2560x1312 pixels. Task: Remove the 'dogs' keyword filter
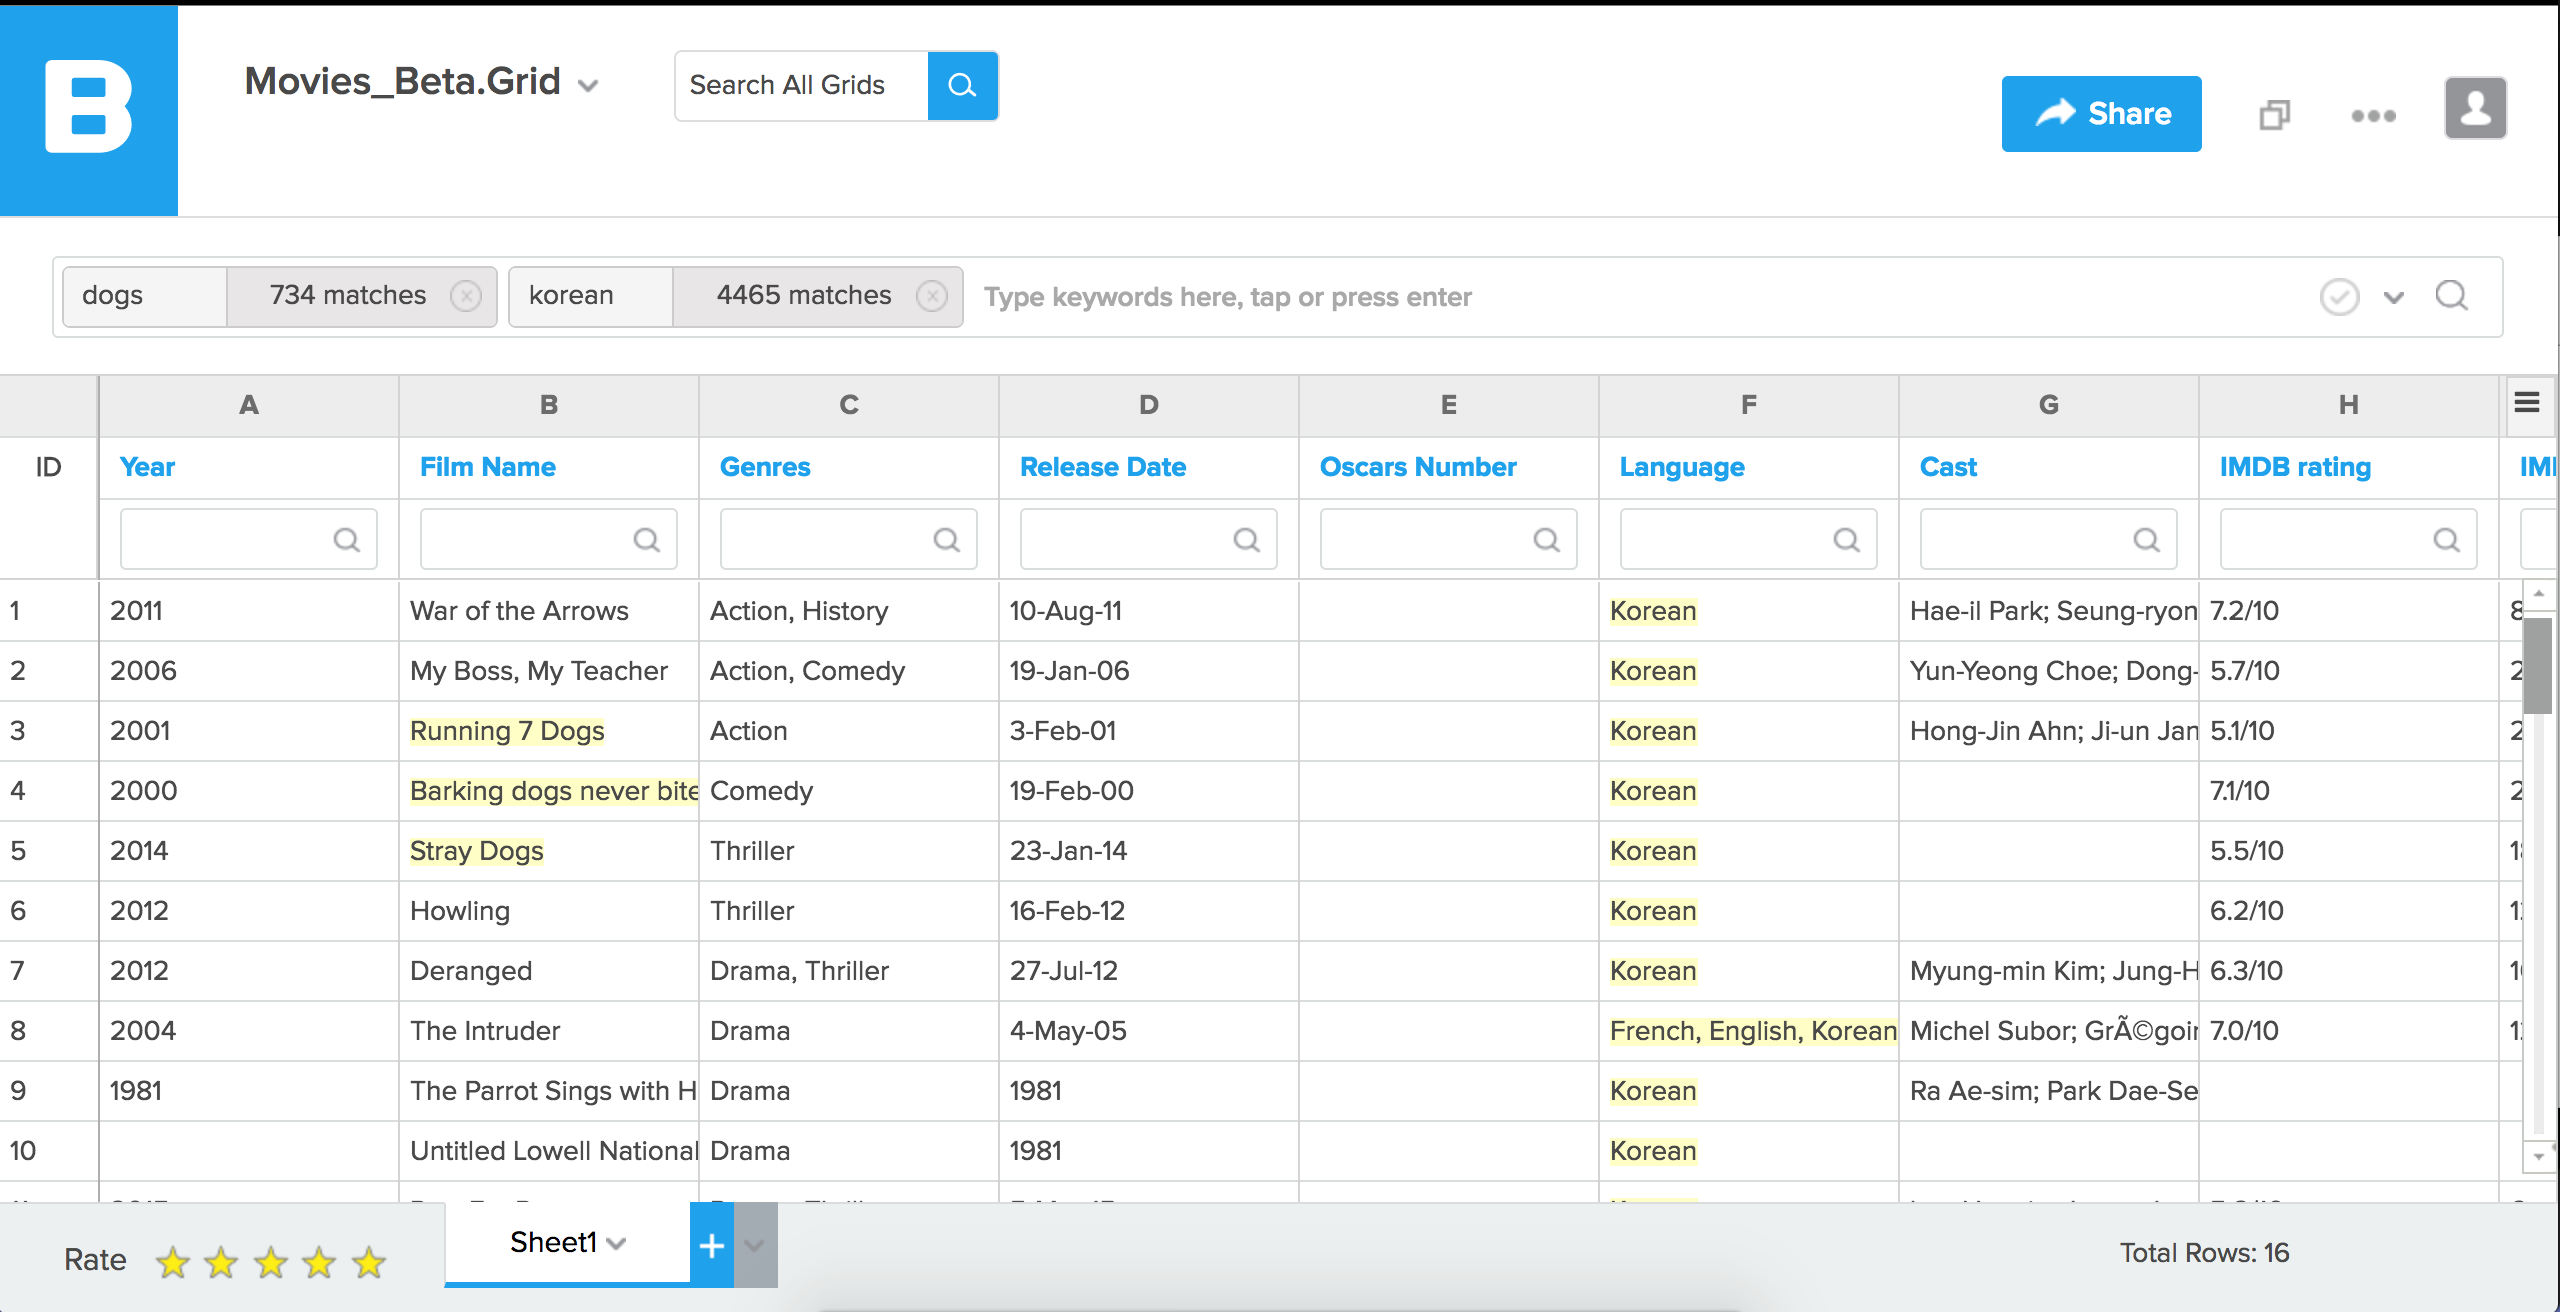coord(465,296)
